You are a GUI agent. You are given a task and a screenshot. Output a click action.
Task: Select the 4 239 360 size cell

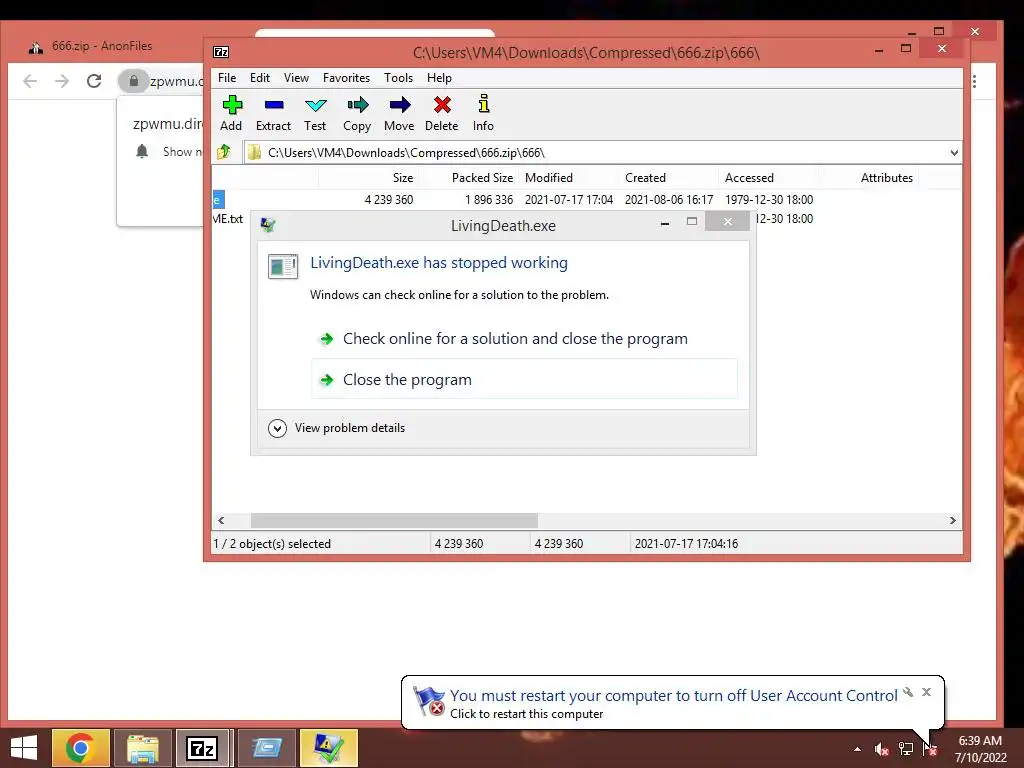click(389, 200)
